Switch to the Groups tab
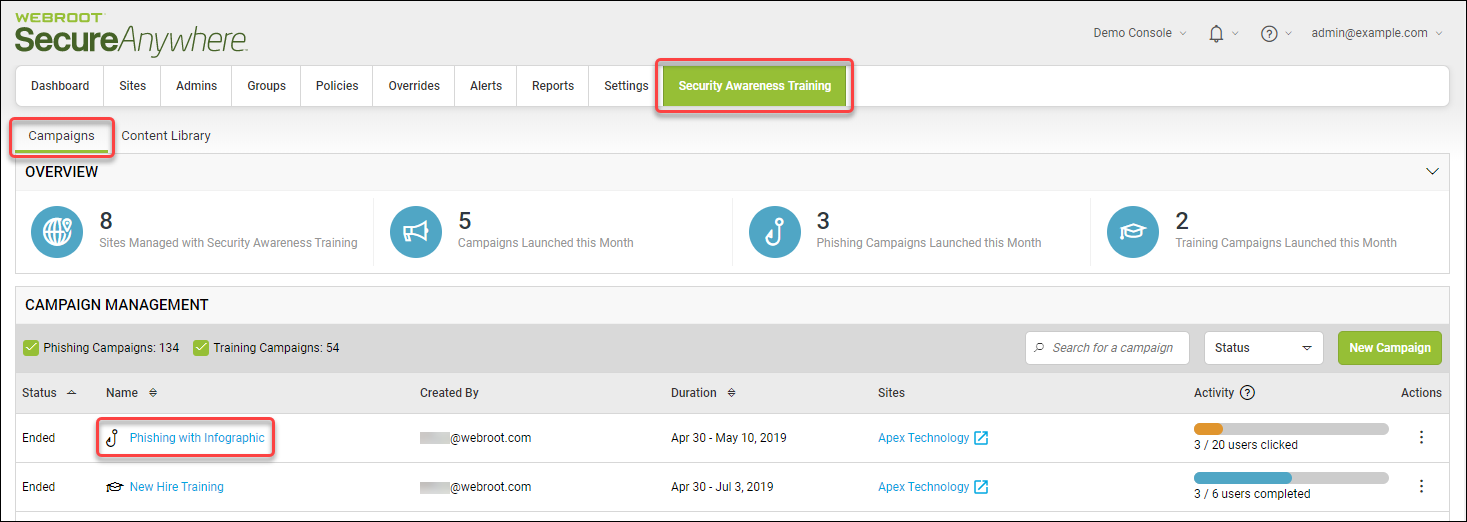The height and width of the screenshot is (522, 1467). click(267, 86)
